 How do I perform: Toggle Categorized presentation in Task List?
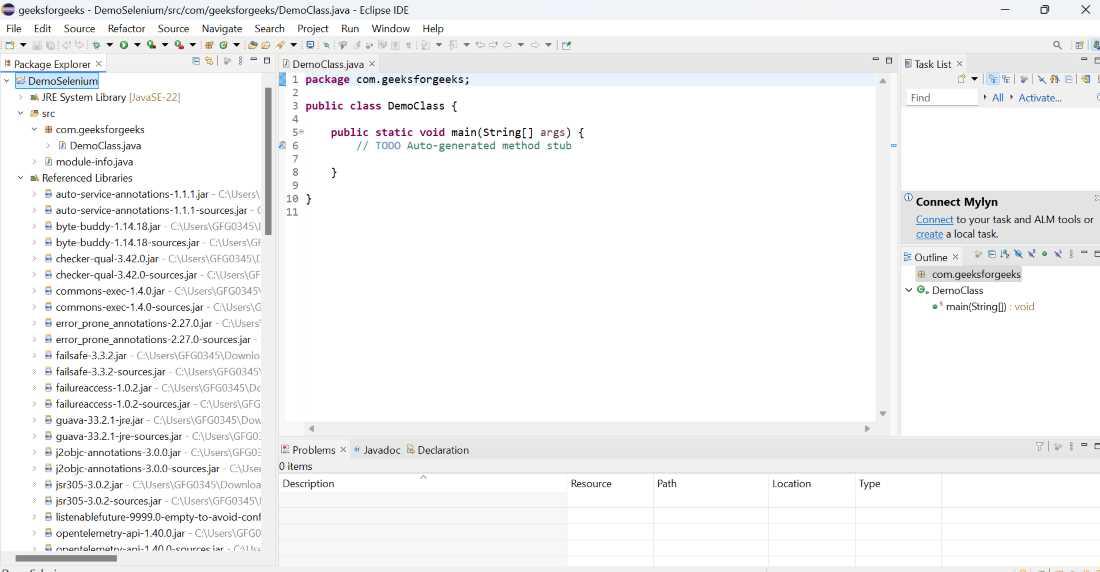(x=993, y=79)
